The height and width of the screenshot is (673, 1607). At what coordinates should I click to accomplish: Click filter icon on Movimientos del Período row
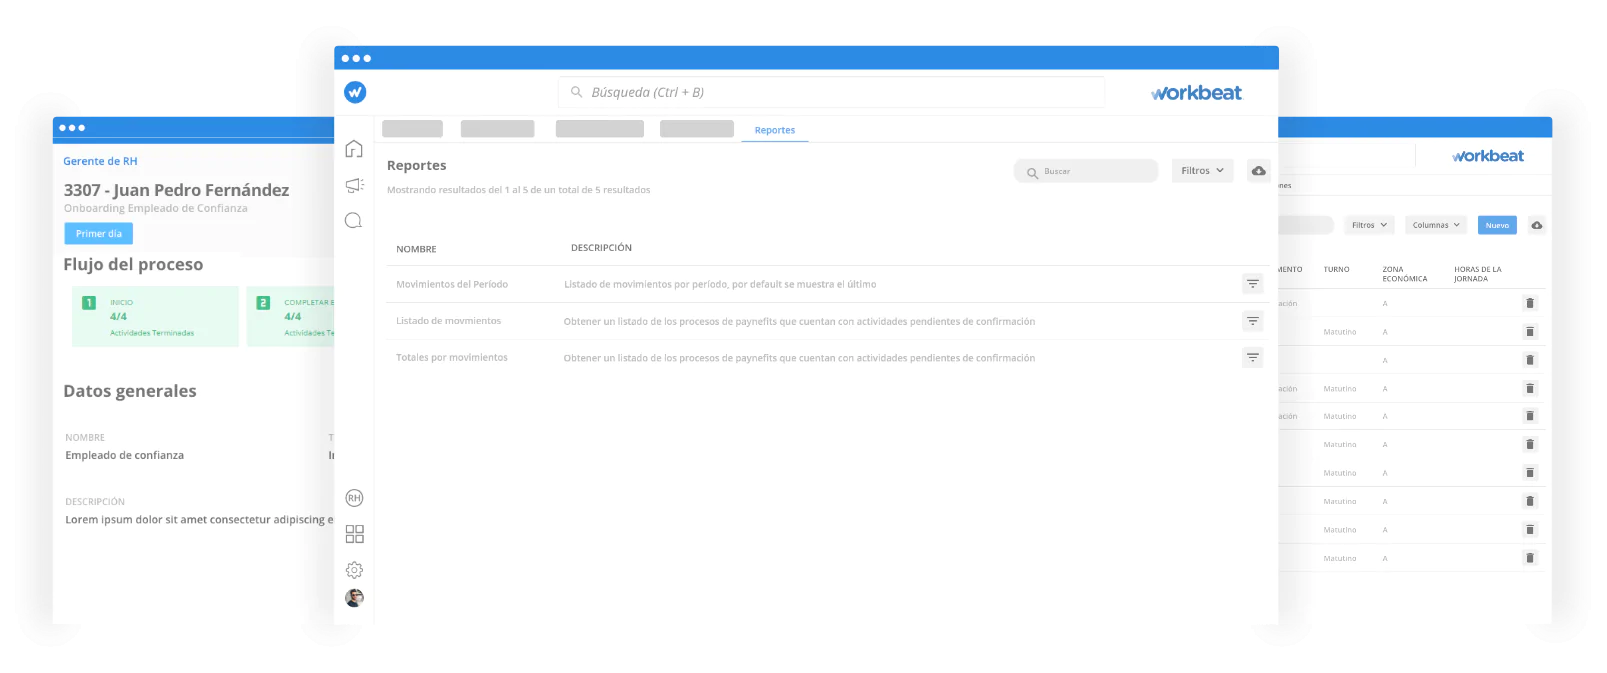coord(1252,284)
